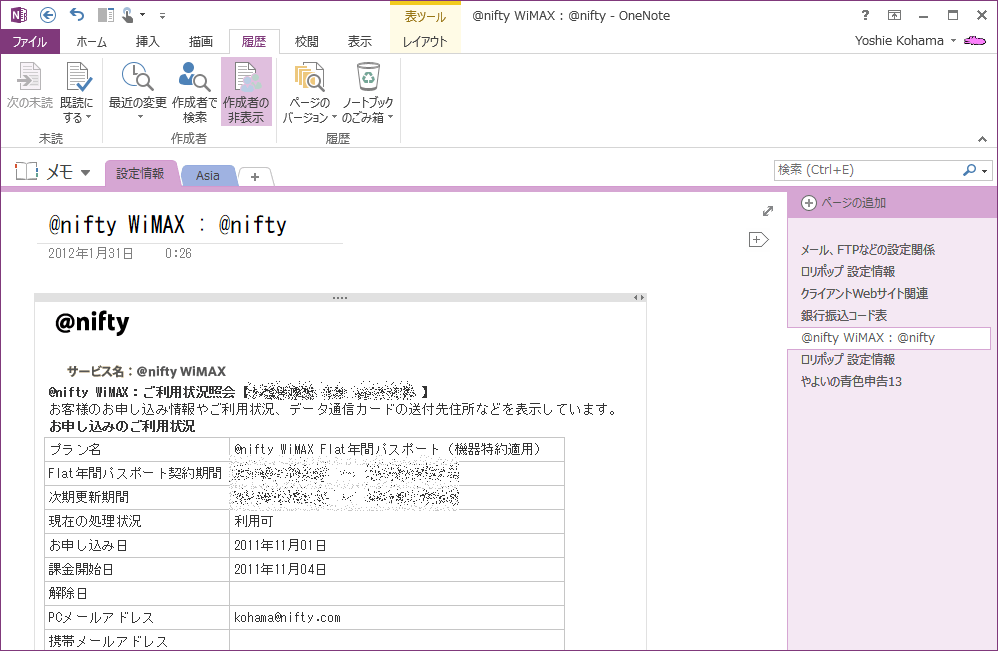Toggle touch/mouse mode icon
The width and height of the screenshot is (998, 651).
tap(128, 15)
